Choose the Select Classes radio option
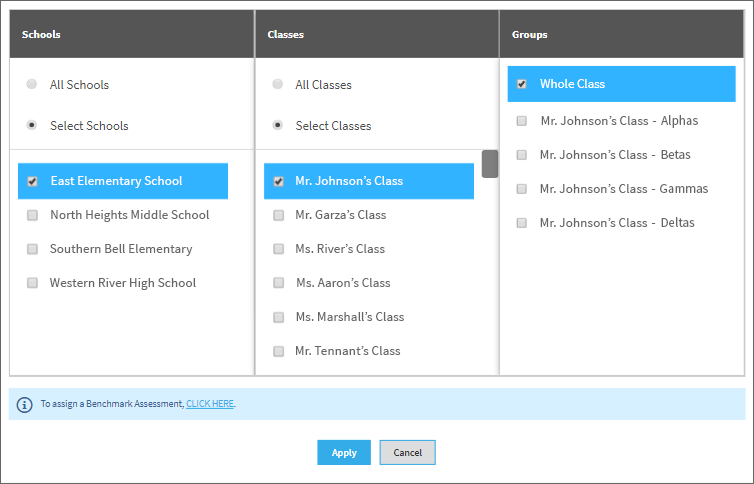The image size is (754, 484). pos(277,125)
